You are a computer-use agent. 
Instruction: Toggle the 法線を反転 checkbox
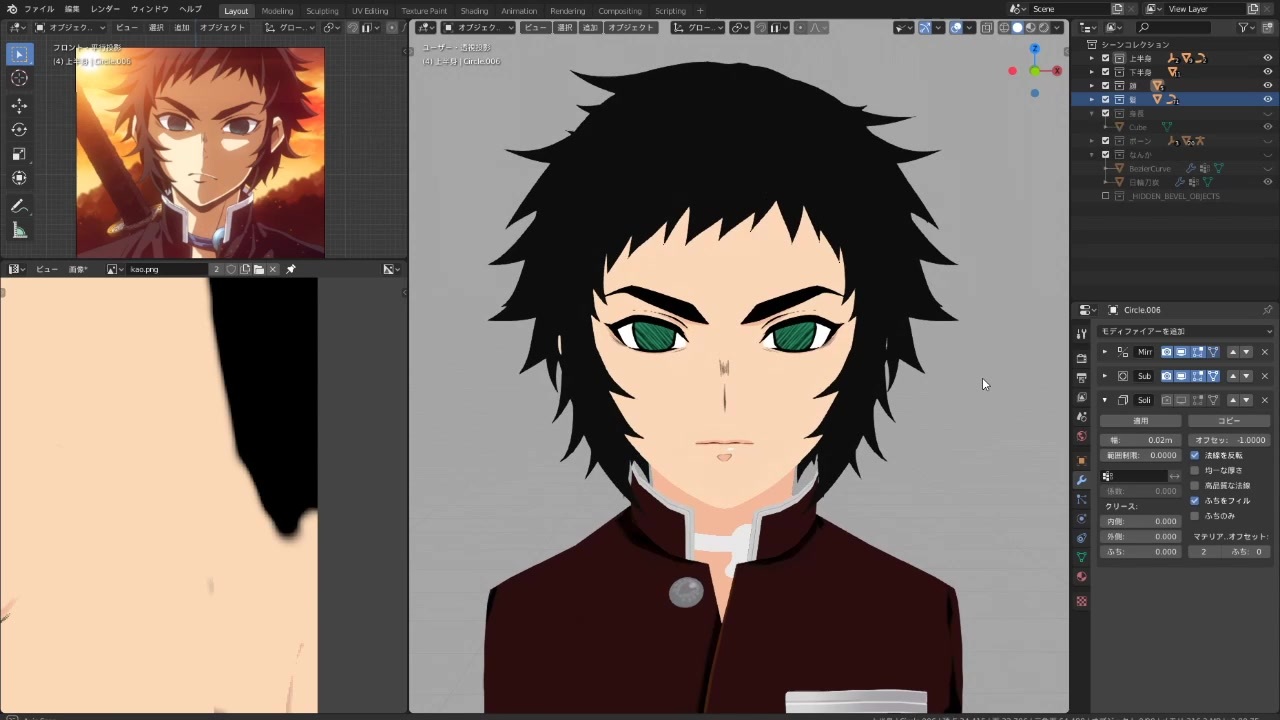click(x=1195, y=455)
